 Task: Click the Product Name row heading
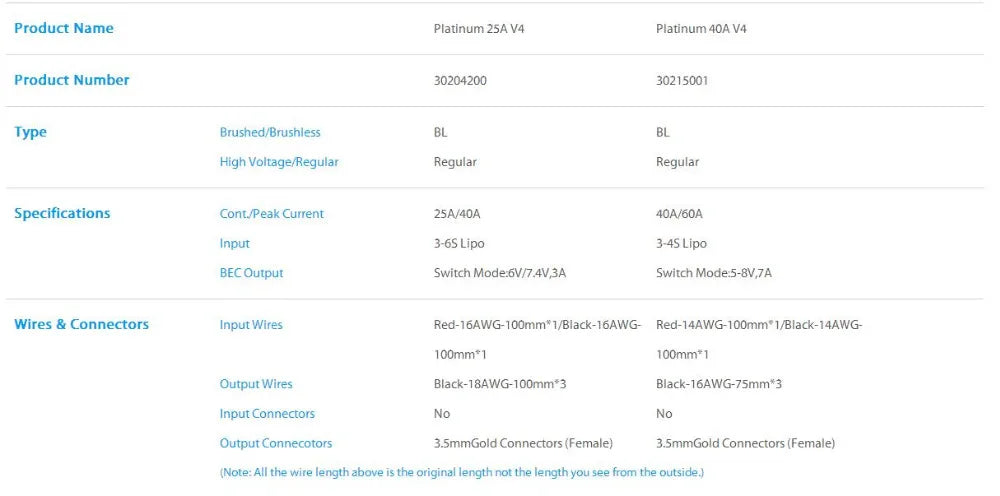point(64,28)
